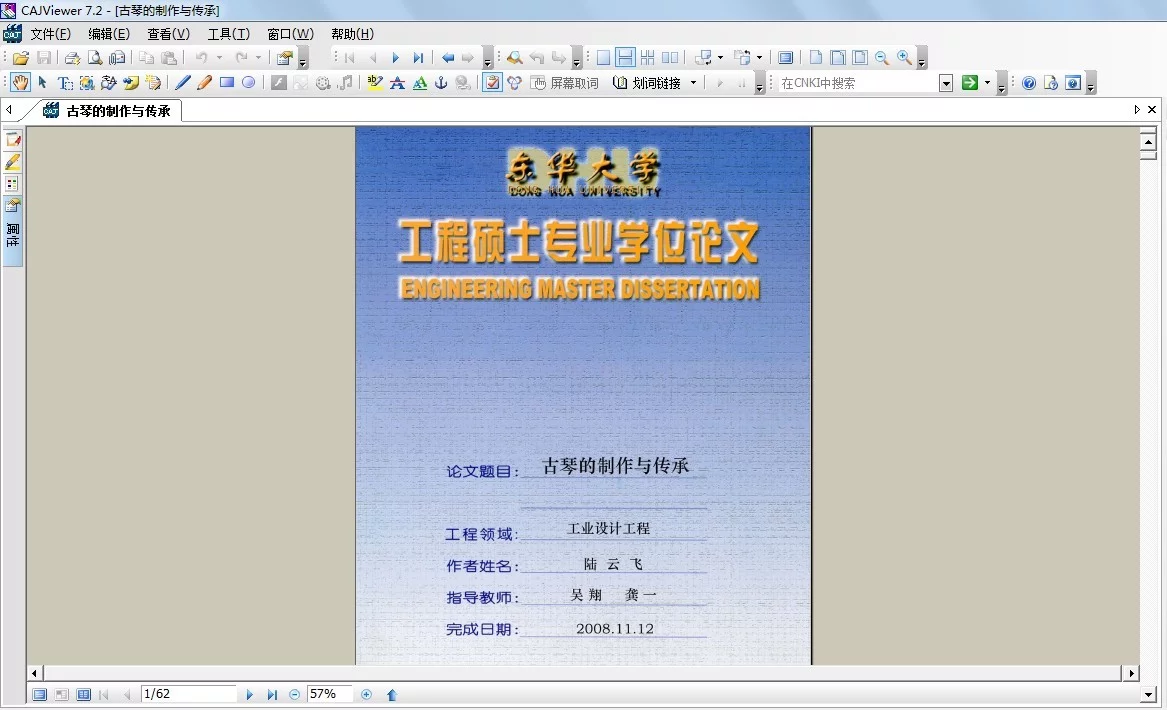Jump to last page via top toolbar
The width and height of the screenshot is (1167, 710).
pos(418,58)
